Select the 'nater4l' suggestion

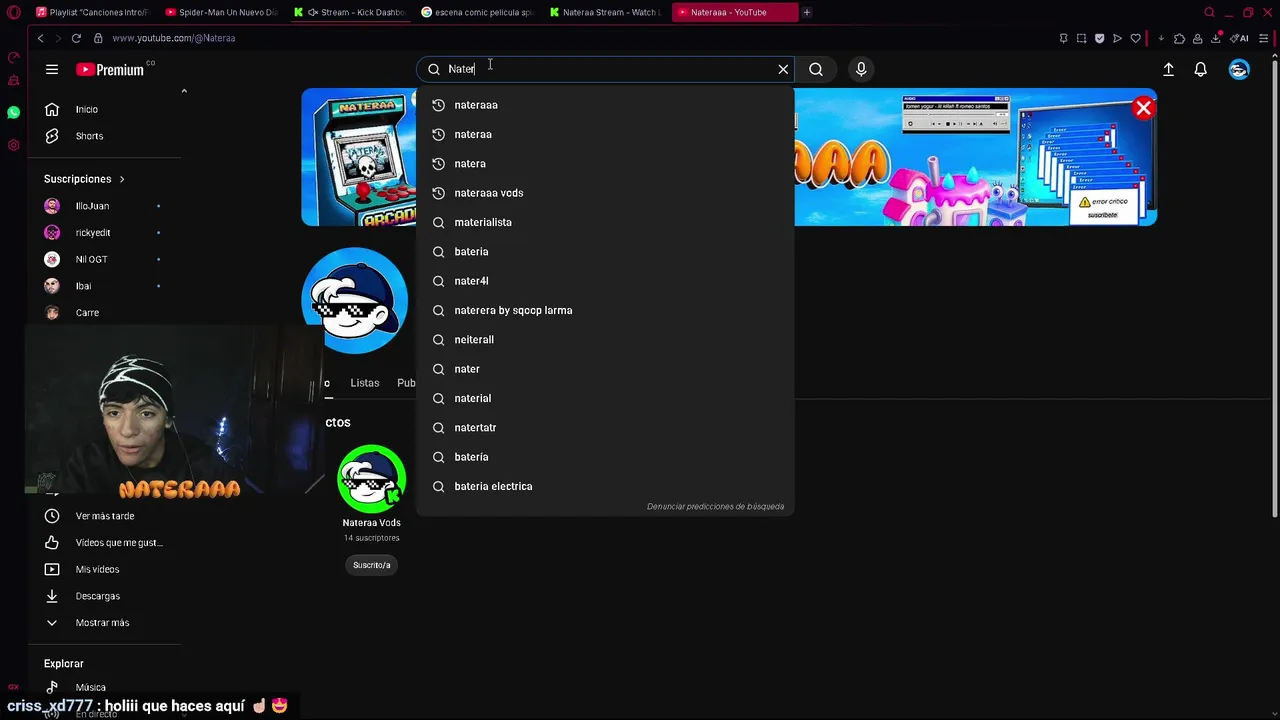point(605,281)
